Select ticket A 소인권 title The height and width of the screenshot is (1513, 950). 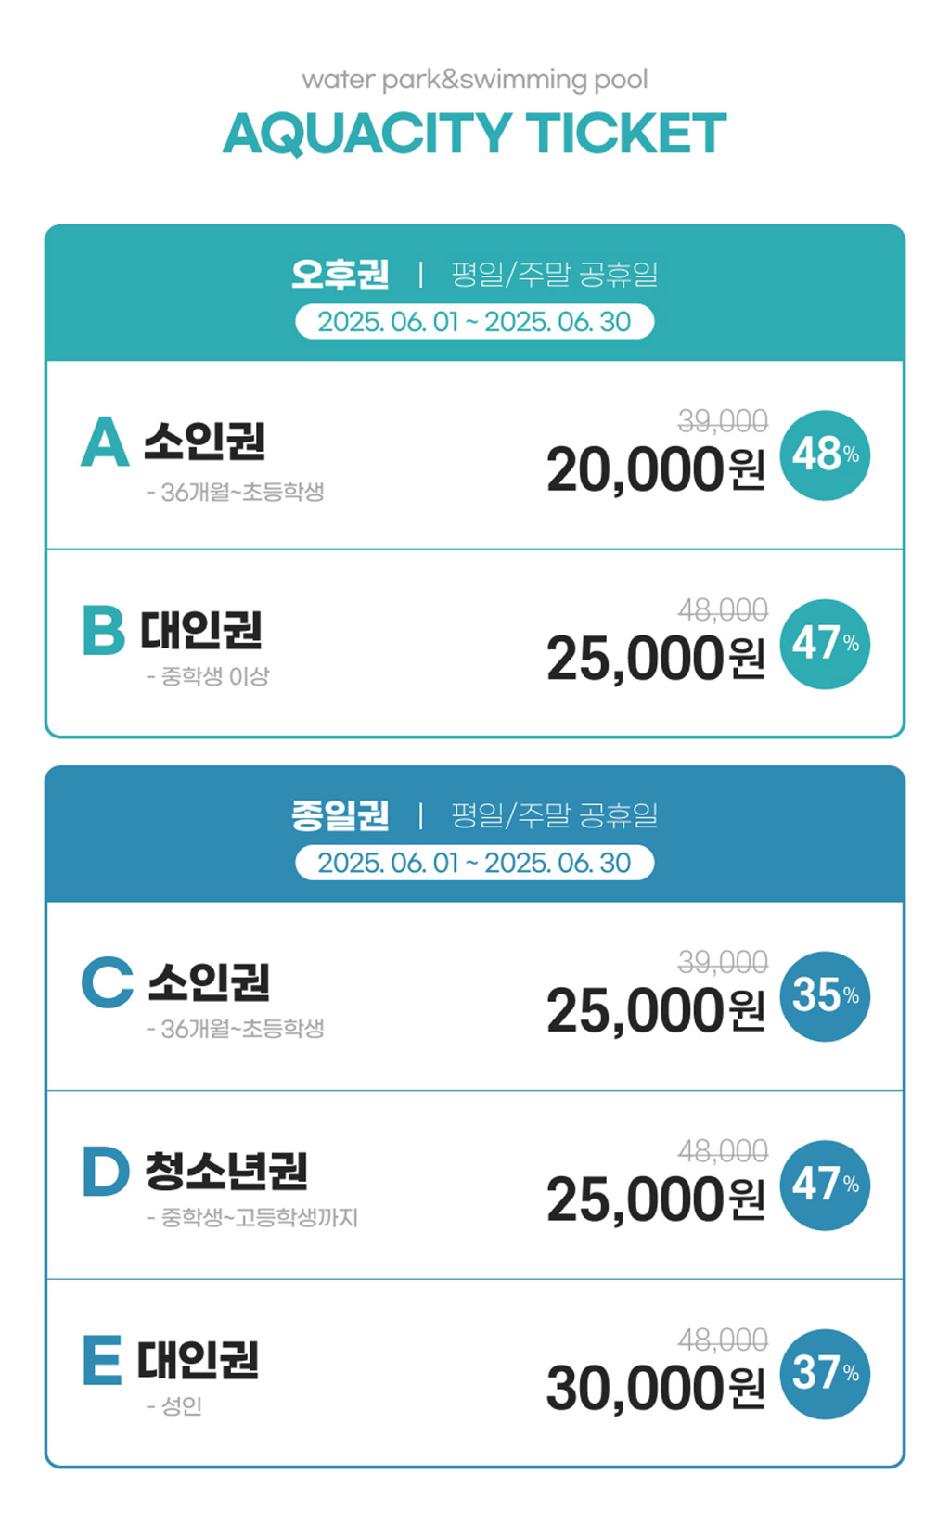point(204,441)
